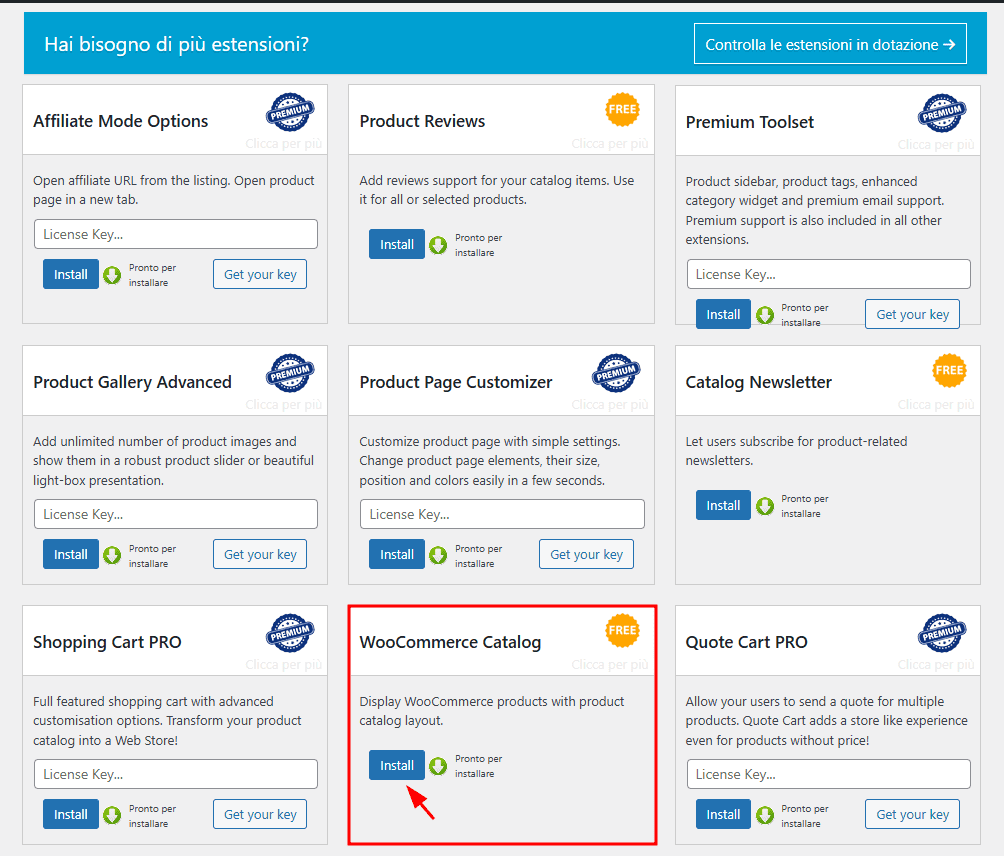Click the PREMIUM badge on Product Page Customizer

click(615, 370)
